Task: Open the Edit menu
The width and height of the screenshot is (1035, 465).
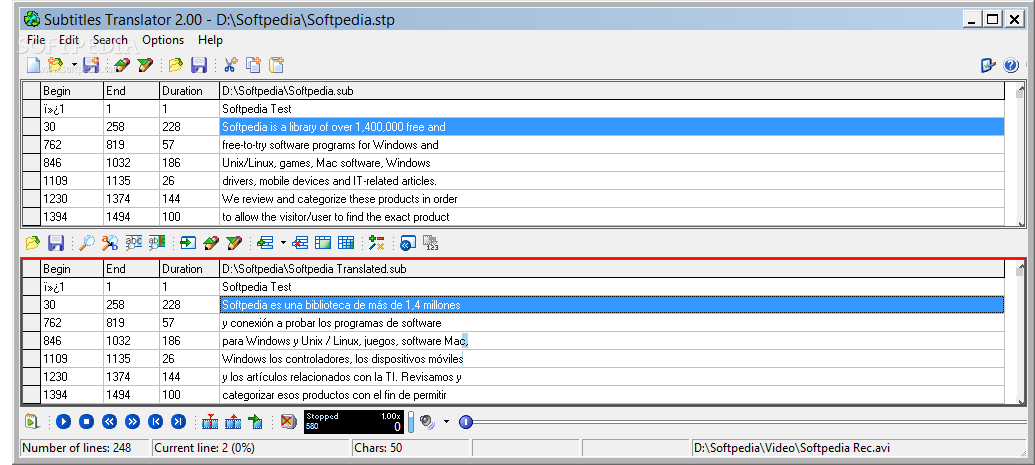Action: (69, 40)
